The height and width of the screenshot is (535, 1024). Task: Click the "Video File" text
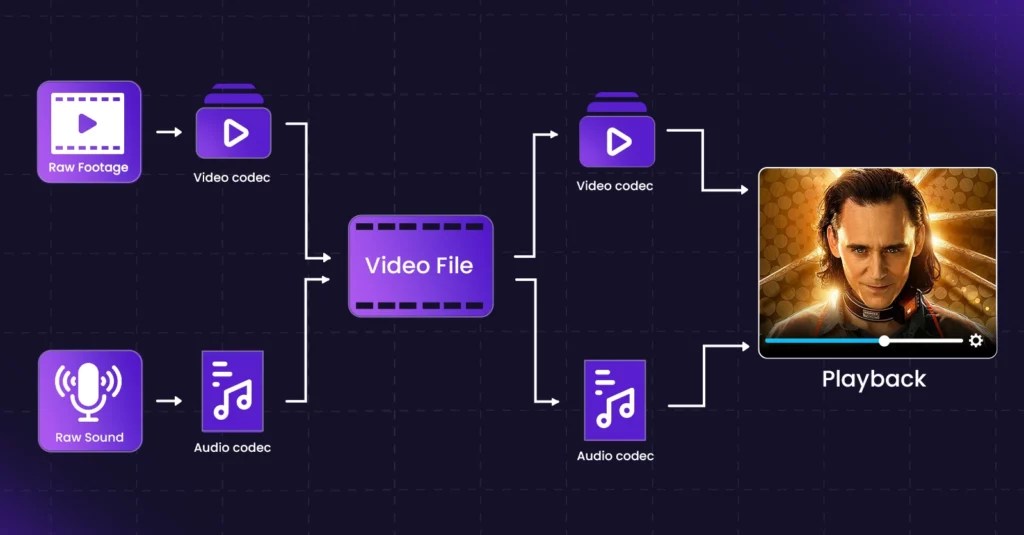(419, 265)
